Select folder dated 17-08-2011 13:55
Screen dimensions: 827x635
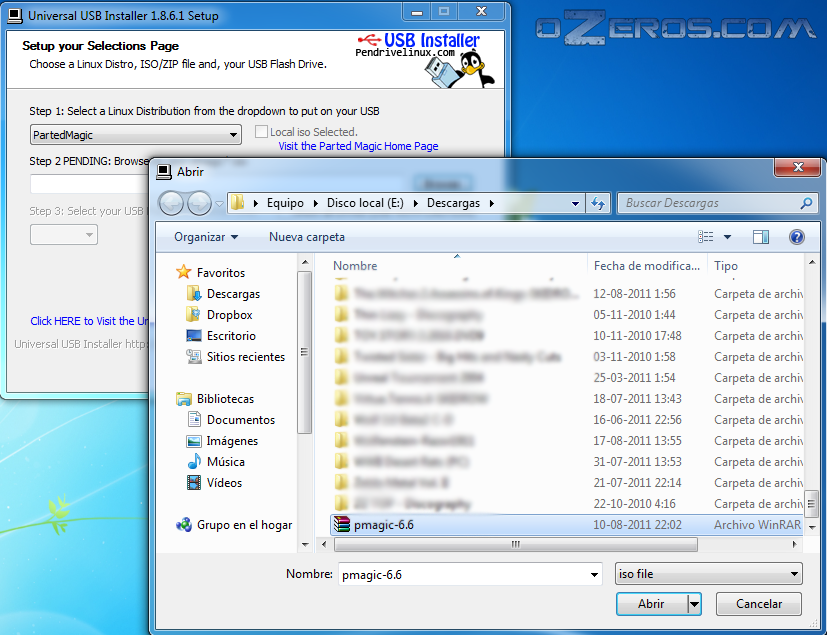(x=566, y=441)
